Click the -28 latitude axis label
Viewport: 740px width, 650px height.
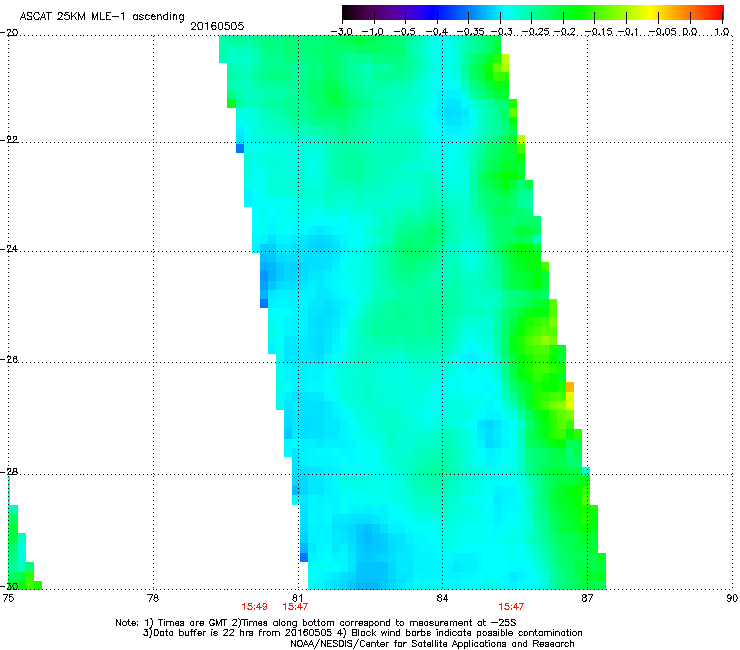tap(9, 472)
